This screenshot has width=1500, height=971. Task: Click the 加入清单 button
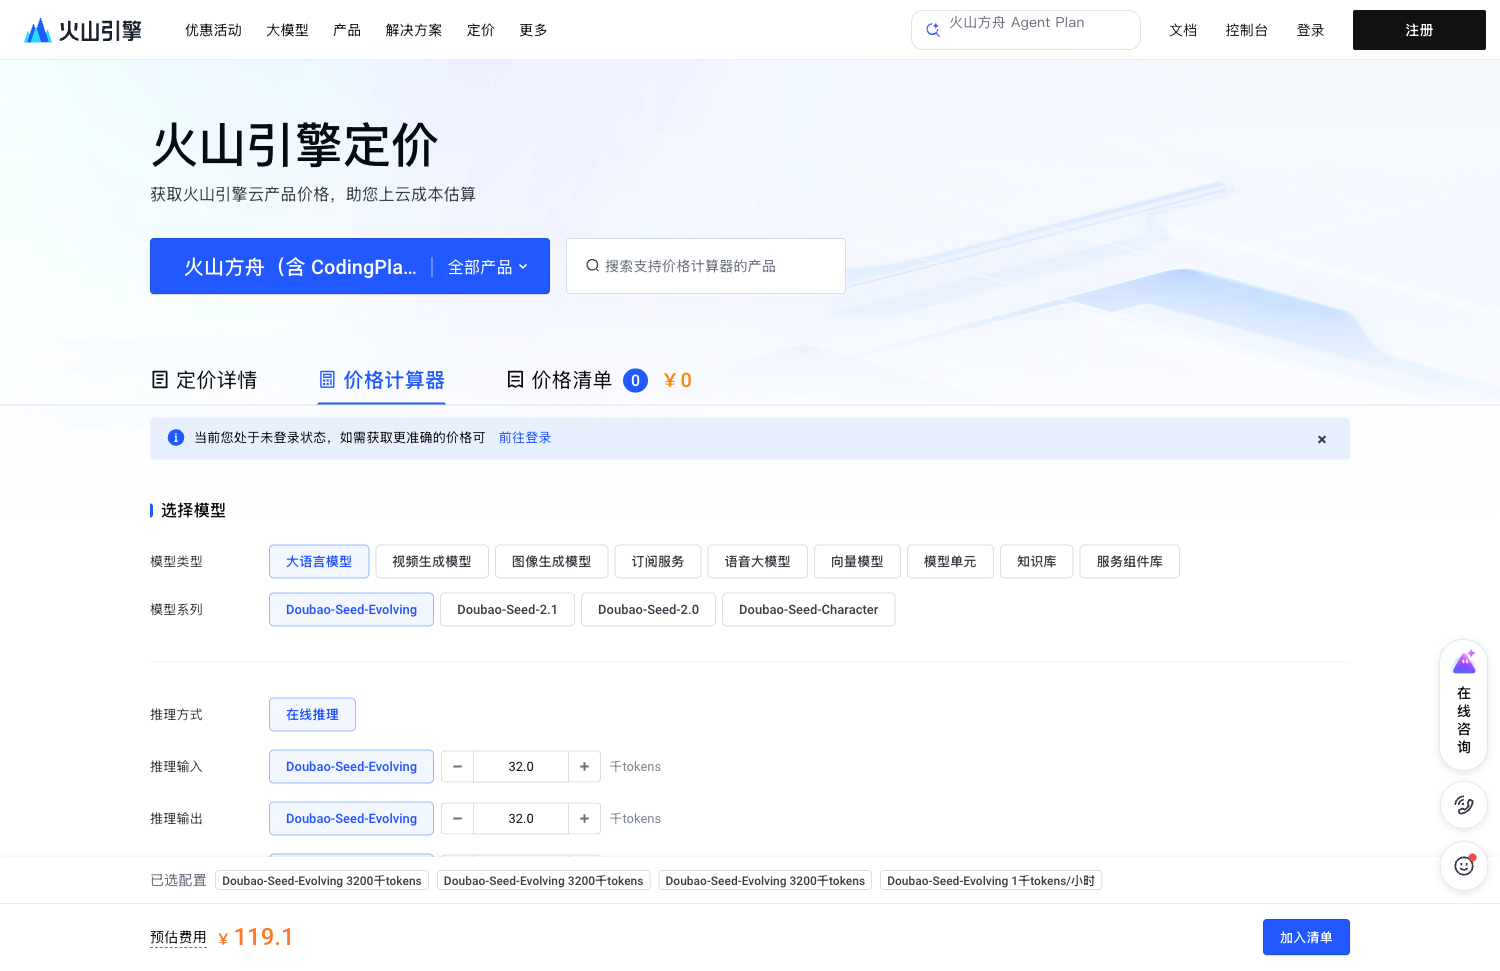(1306, 938)
